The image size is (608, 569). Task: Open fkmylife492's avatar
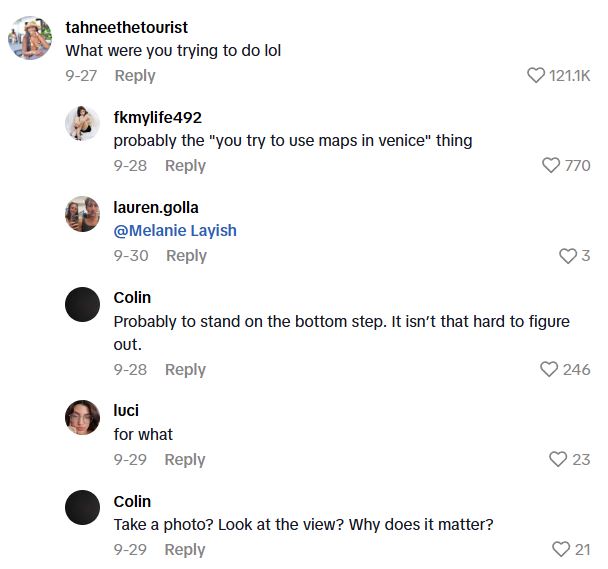(x=82, y=124)
